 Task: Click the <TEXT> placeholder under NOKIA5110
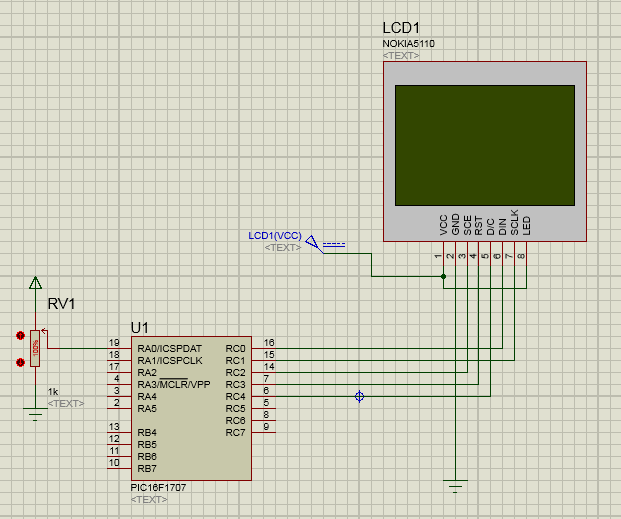point(401,55)
